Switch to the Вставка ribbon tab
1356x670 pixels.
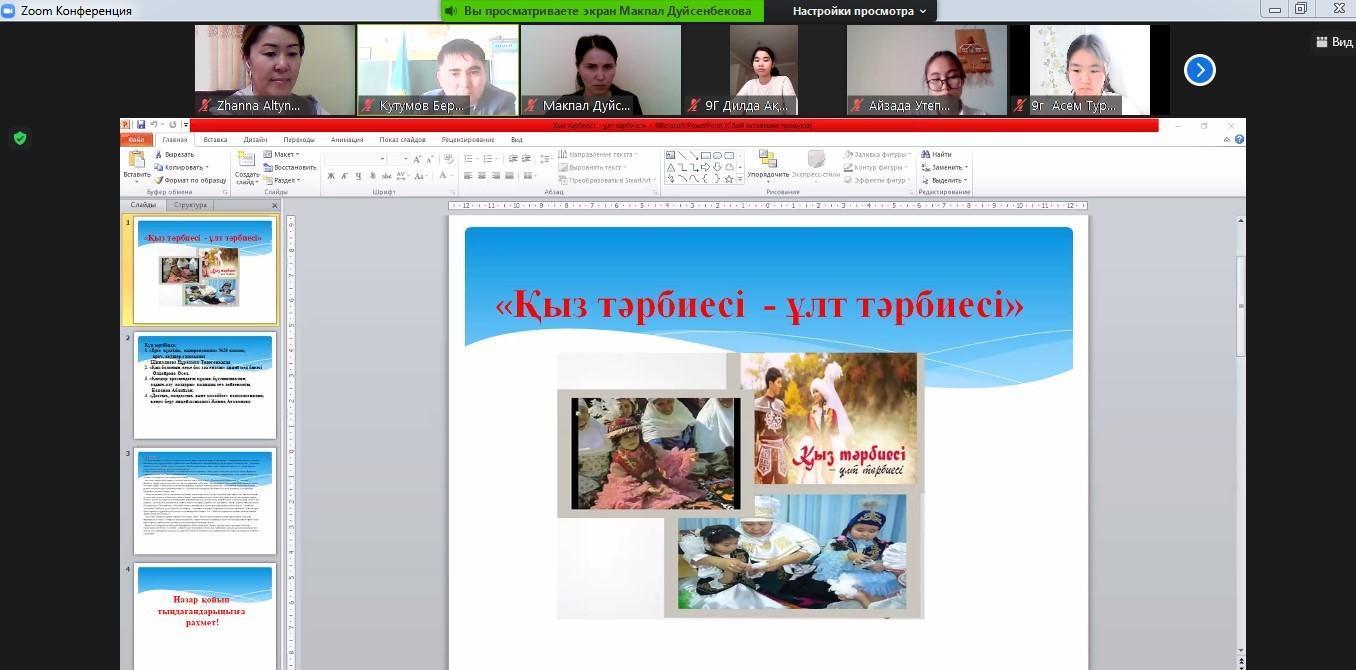click(215, 140)
